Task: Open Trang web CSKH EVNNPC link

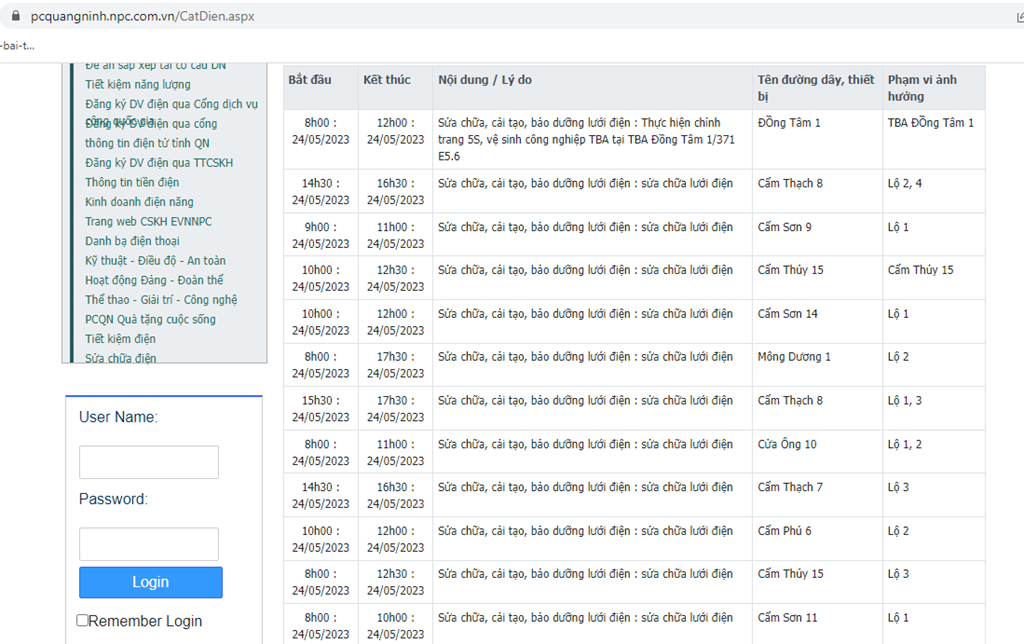Action: click(148, 221)
